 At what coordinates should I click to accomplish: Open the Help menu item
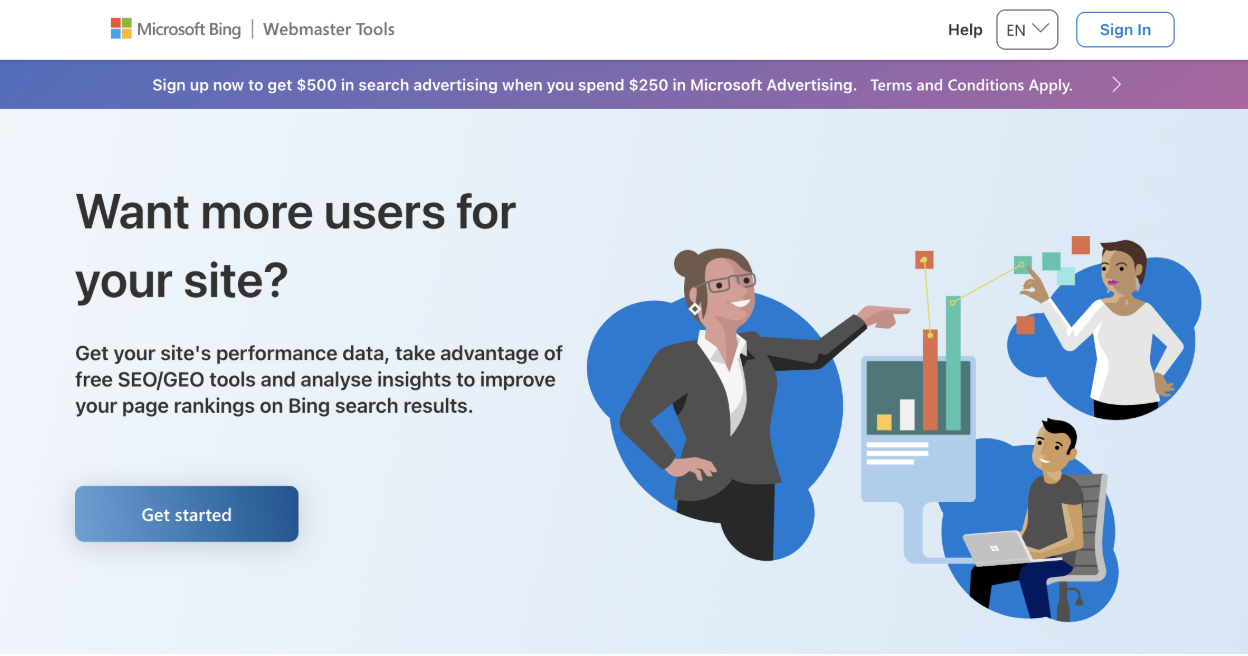click(965, 30)
